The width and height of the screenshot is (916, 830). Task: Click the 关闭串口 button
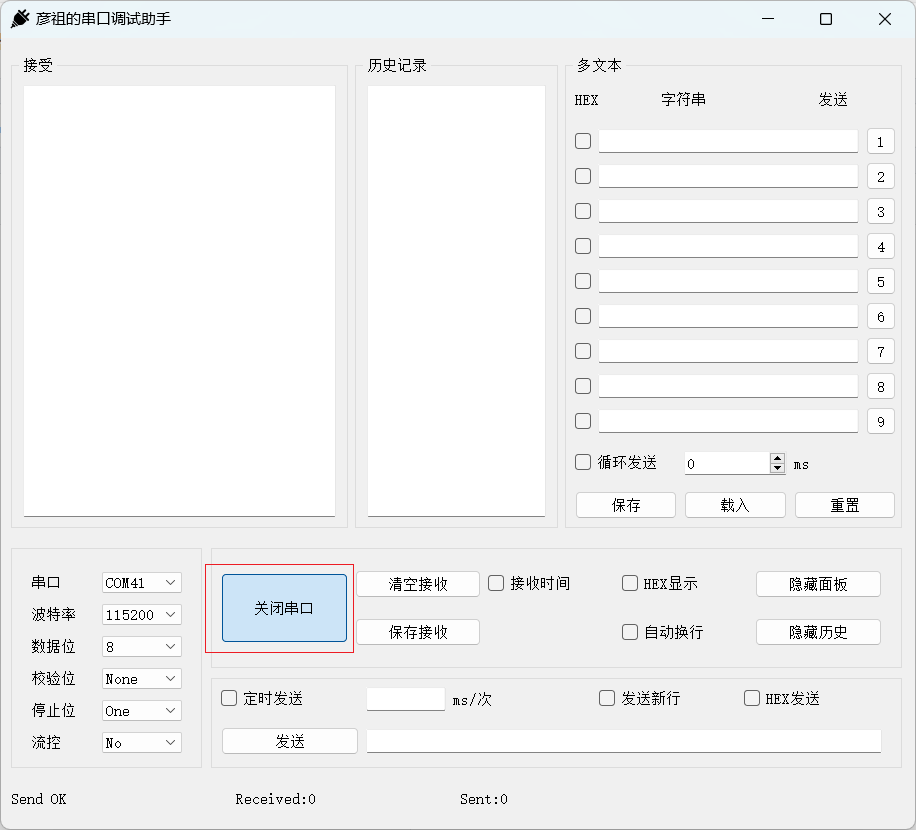coord(284,608)
